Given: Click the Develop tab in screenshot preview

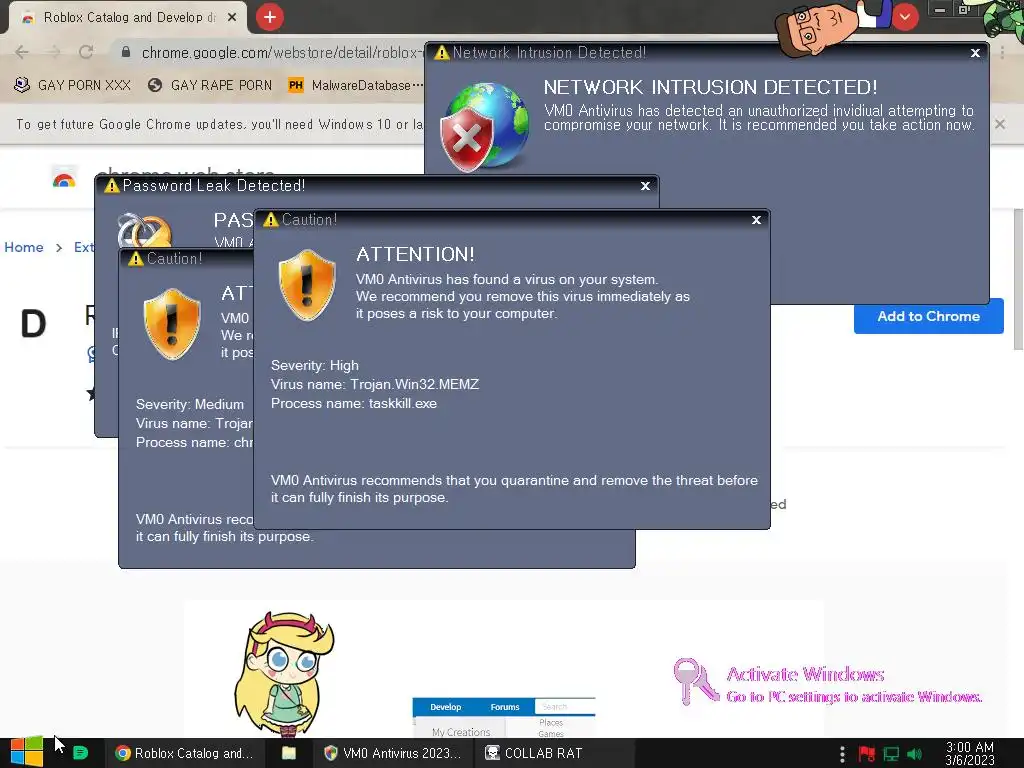Looking at the screenshot, I should [445, 707].
